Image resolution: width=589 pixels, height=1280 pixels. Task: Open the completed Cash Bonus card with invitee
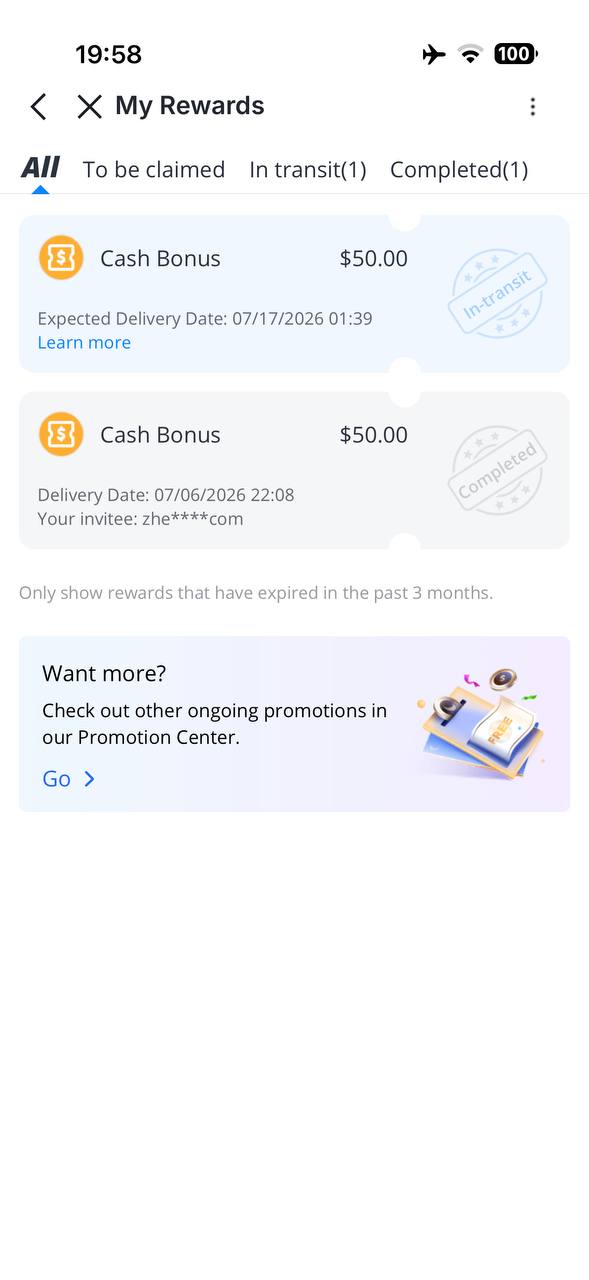click(x=294, y=470)
